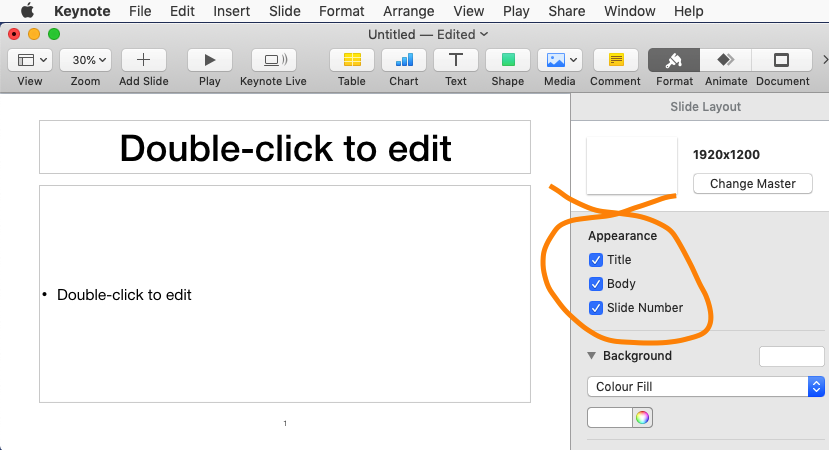Screen dimensions: 829x450
Task: Open the Format menu
Action: [x=342, y=11]
